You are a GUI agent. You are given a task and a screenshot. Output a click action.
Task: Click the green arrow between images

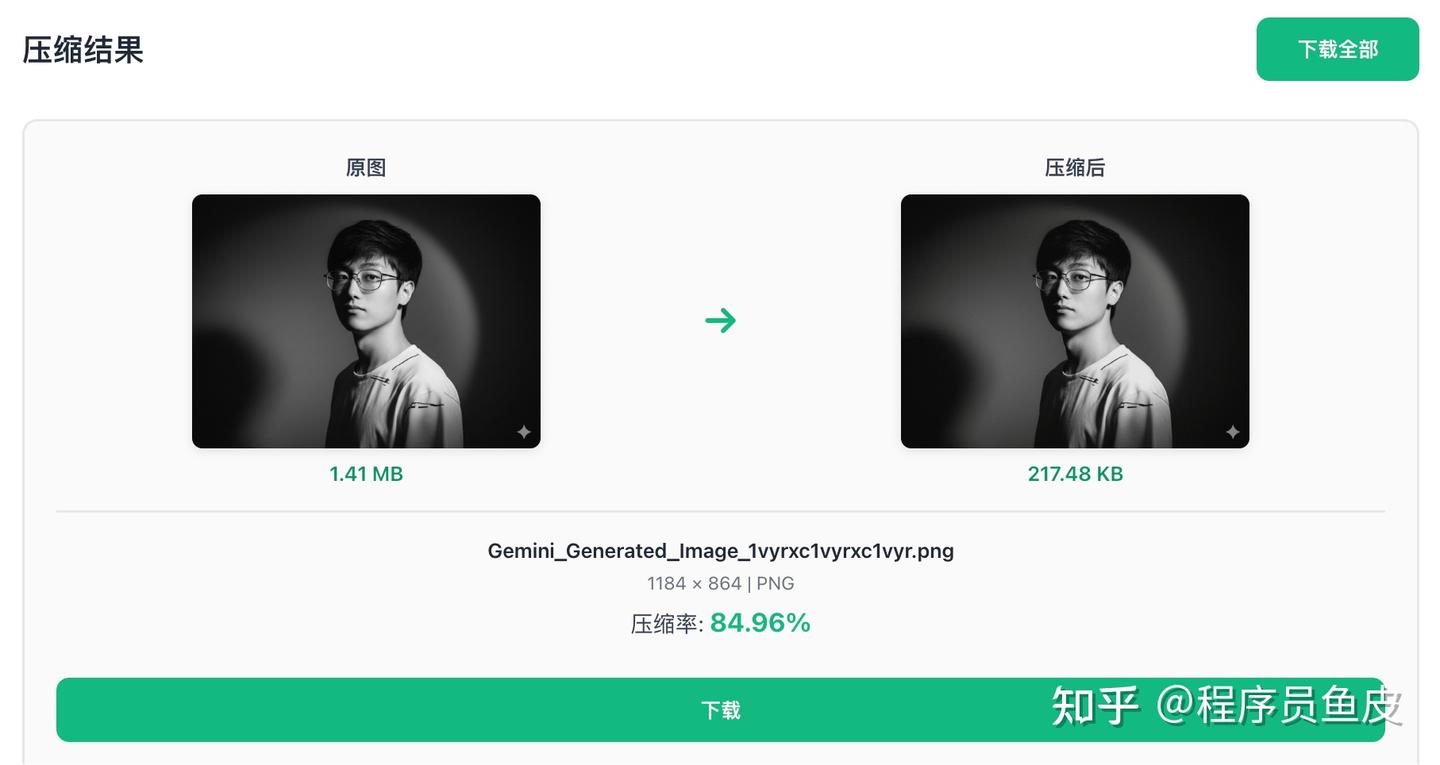click(x=720, y=320)
